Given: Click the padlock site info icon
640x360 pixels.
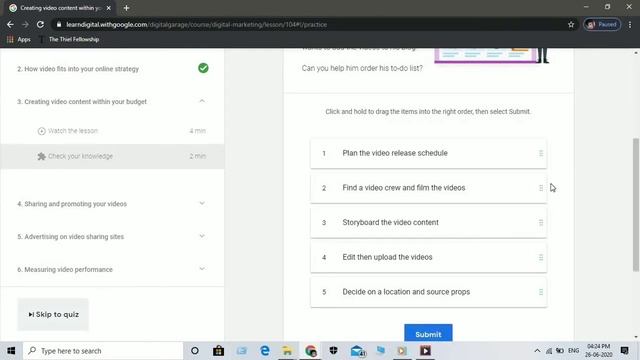Looking at the screenshot, I should (x=59, y=24).
